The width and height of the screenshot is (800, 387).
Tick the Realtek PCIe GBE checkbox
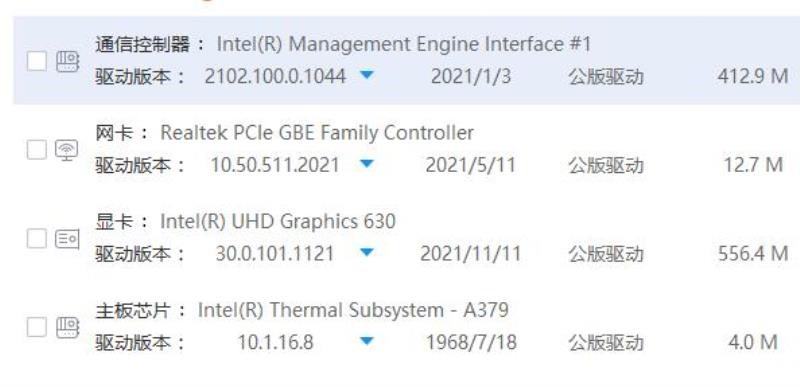37,149
